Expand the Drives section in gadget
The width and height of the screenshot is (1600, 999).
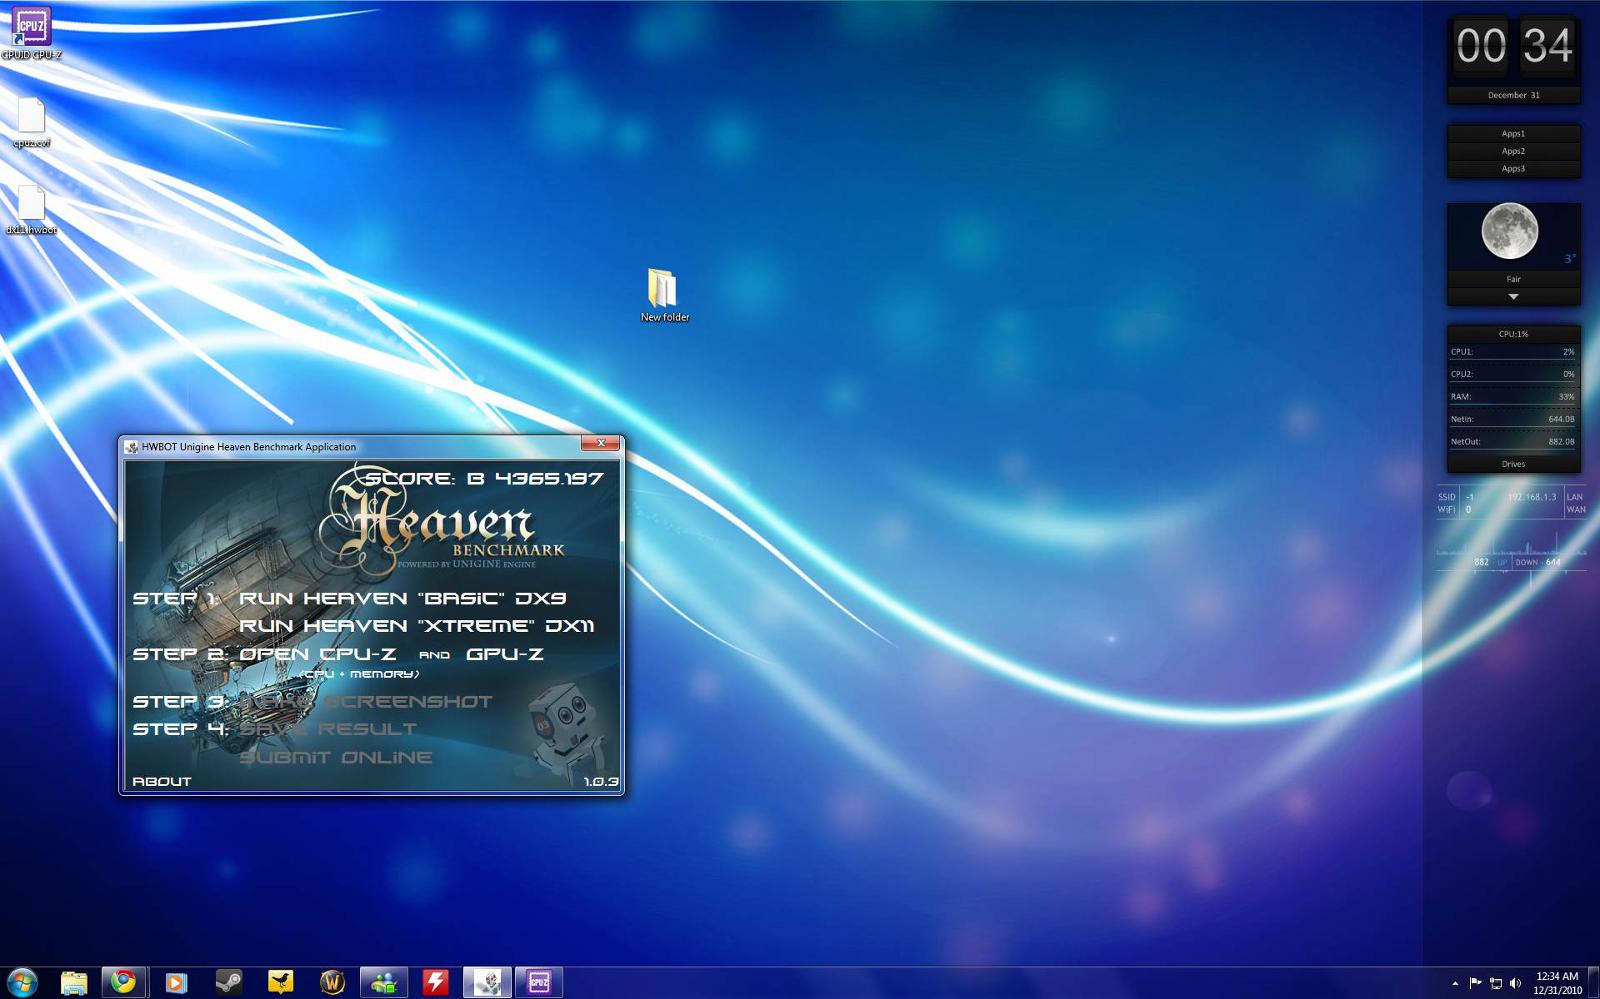[1514, 464]
